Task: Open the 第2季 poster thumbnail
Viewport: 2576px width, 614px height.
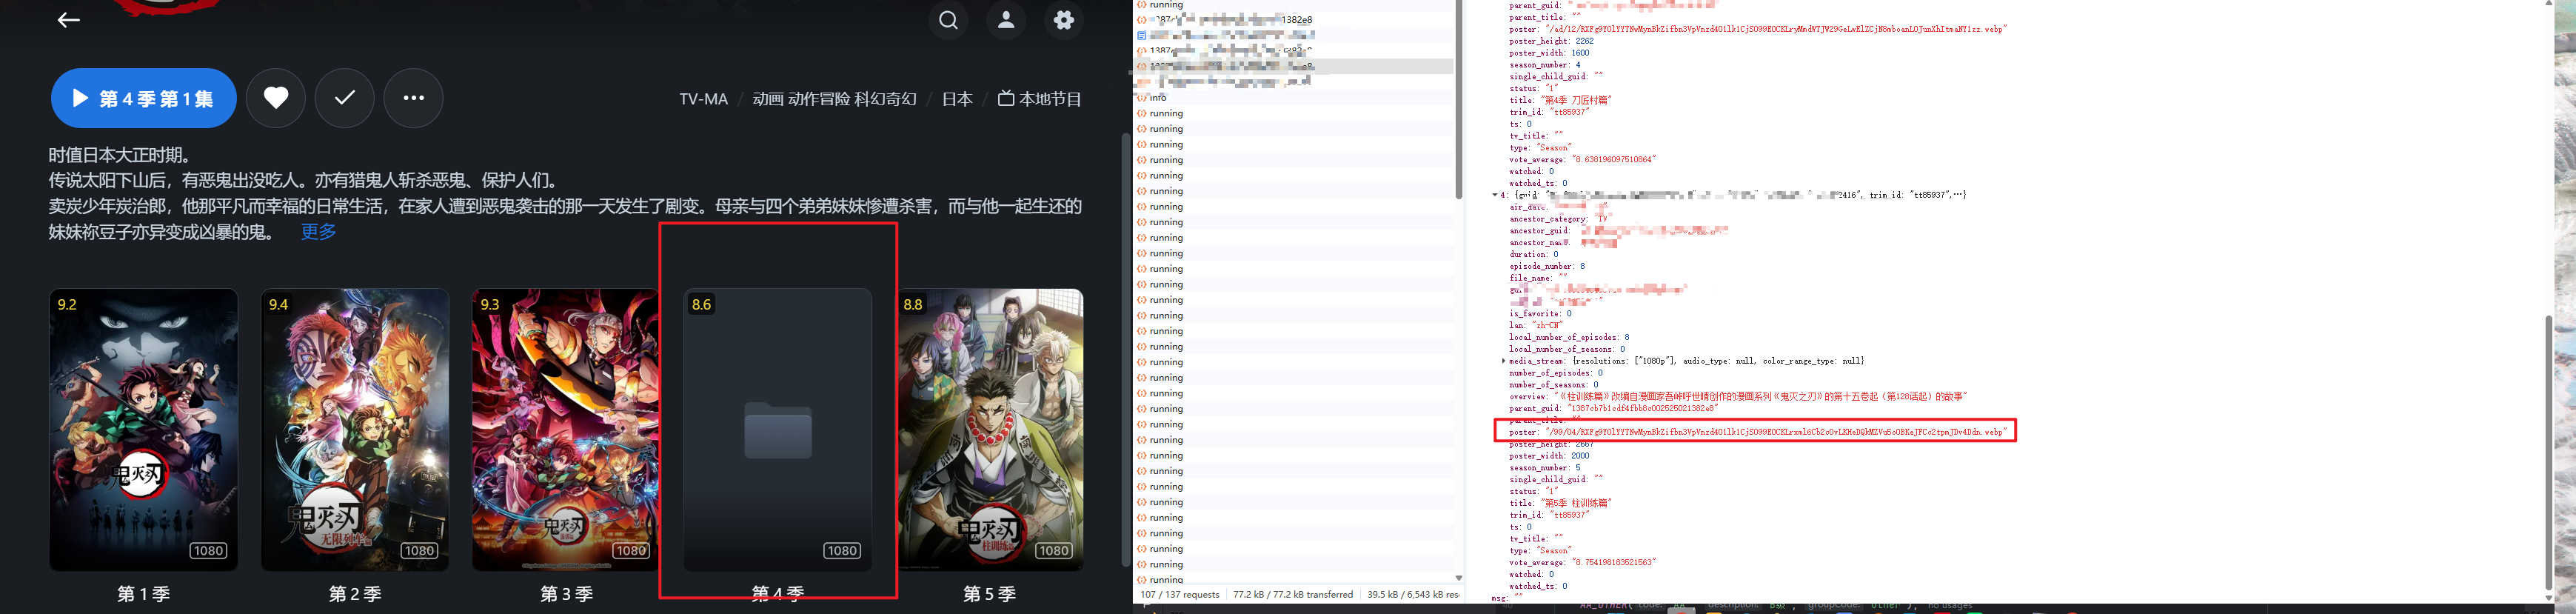Action: coord(355,430)
